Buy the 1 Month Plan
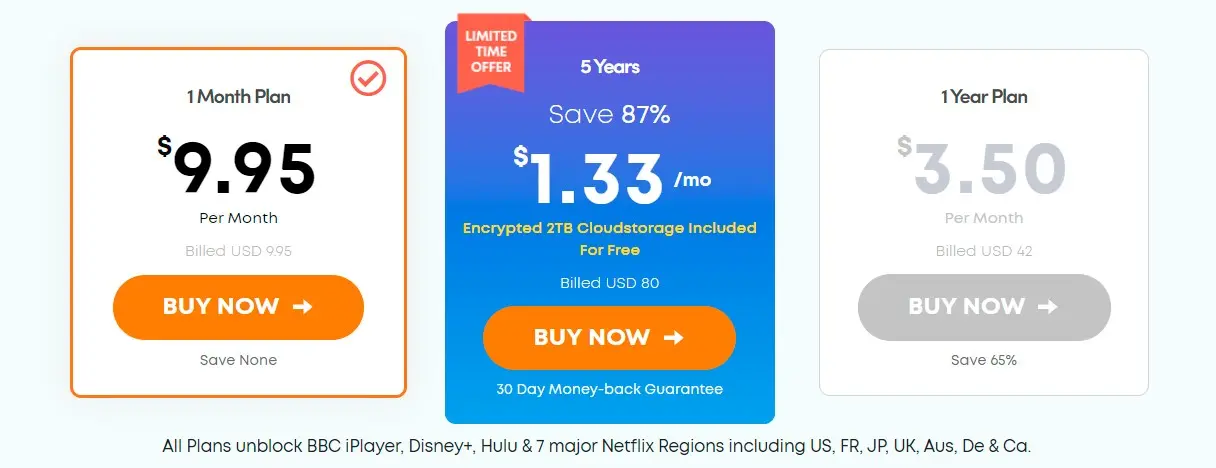Screen dimensions: 1216x468 click(x=238, y=307)
